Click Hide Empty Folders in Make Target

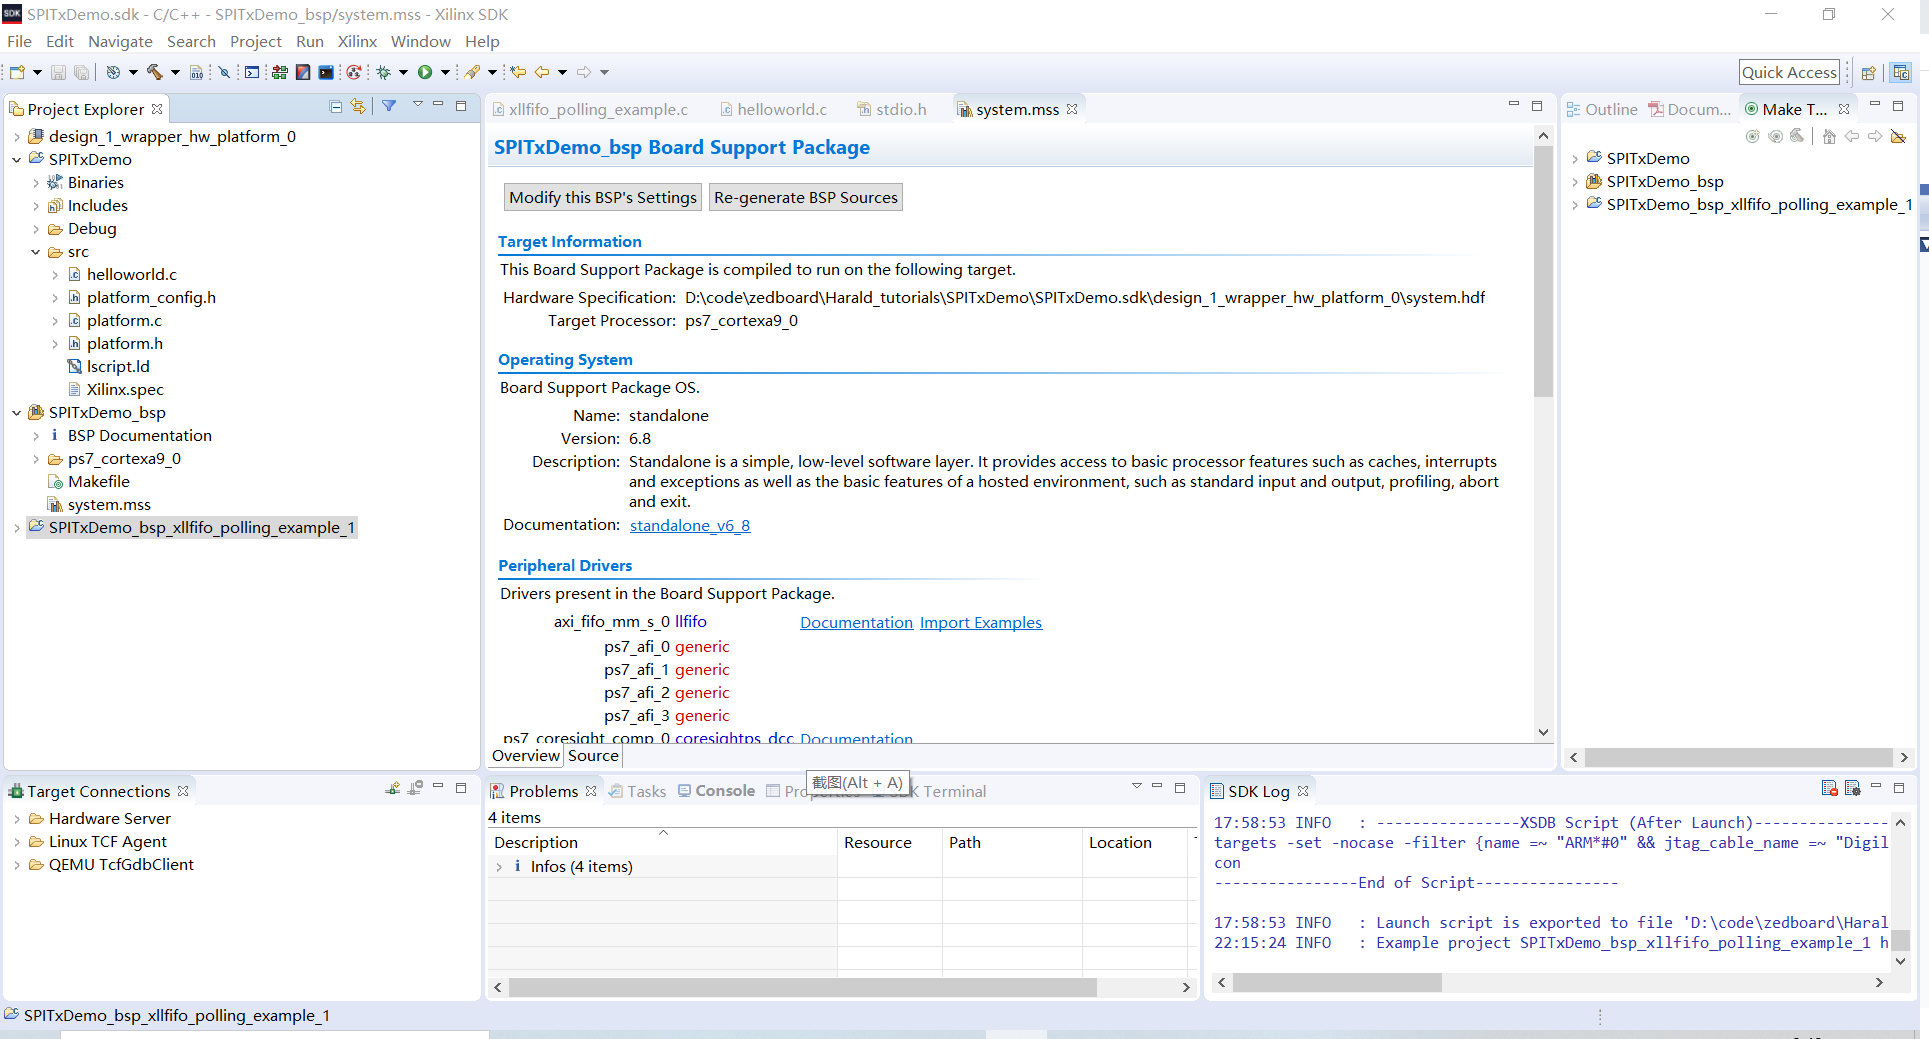tap(1898, 136)
